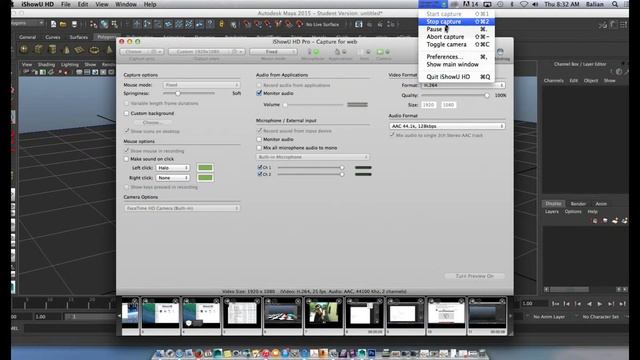This screenshot has height=360, width=640.
Task: Open the Video Format H.264 dropdown
Action: (x=463, y=85)
